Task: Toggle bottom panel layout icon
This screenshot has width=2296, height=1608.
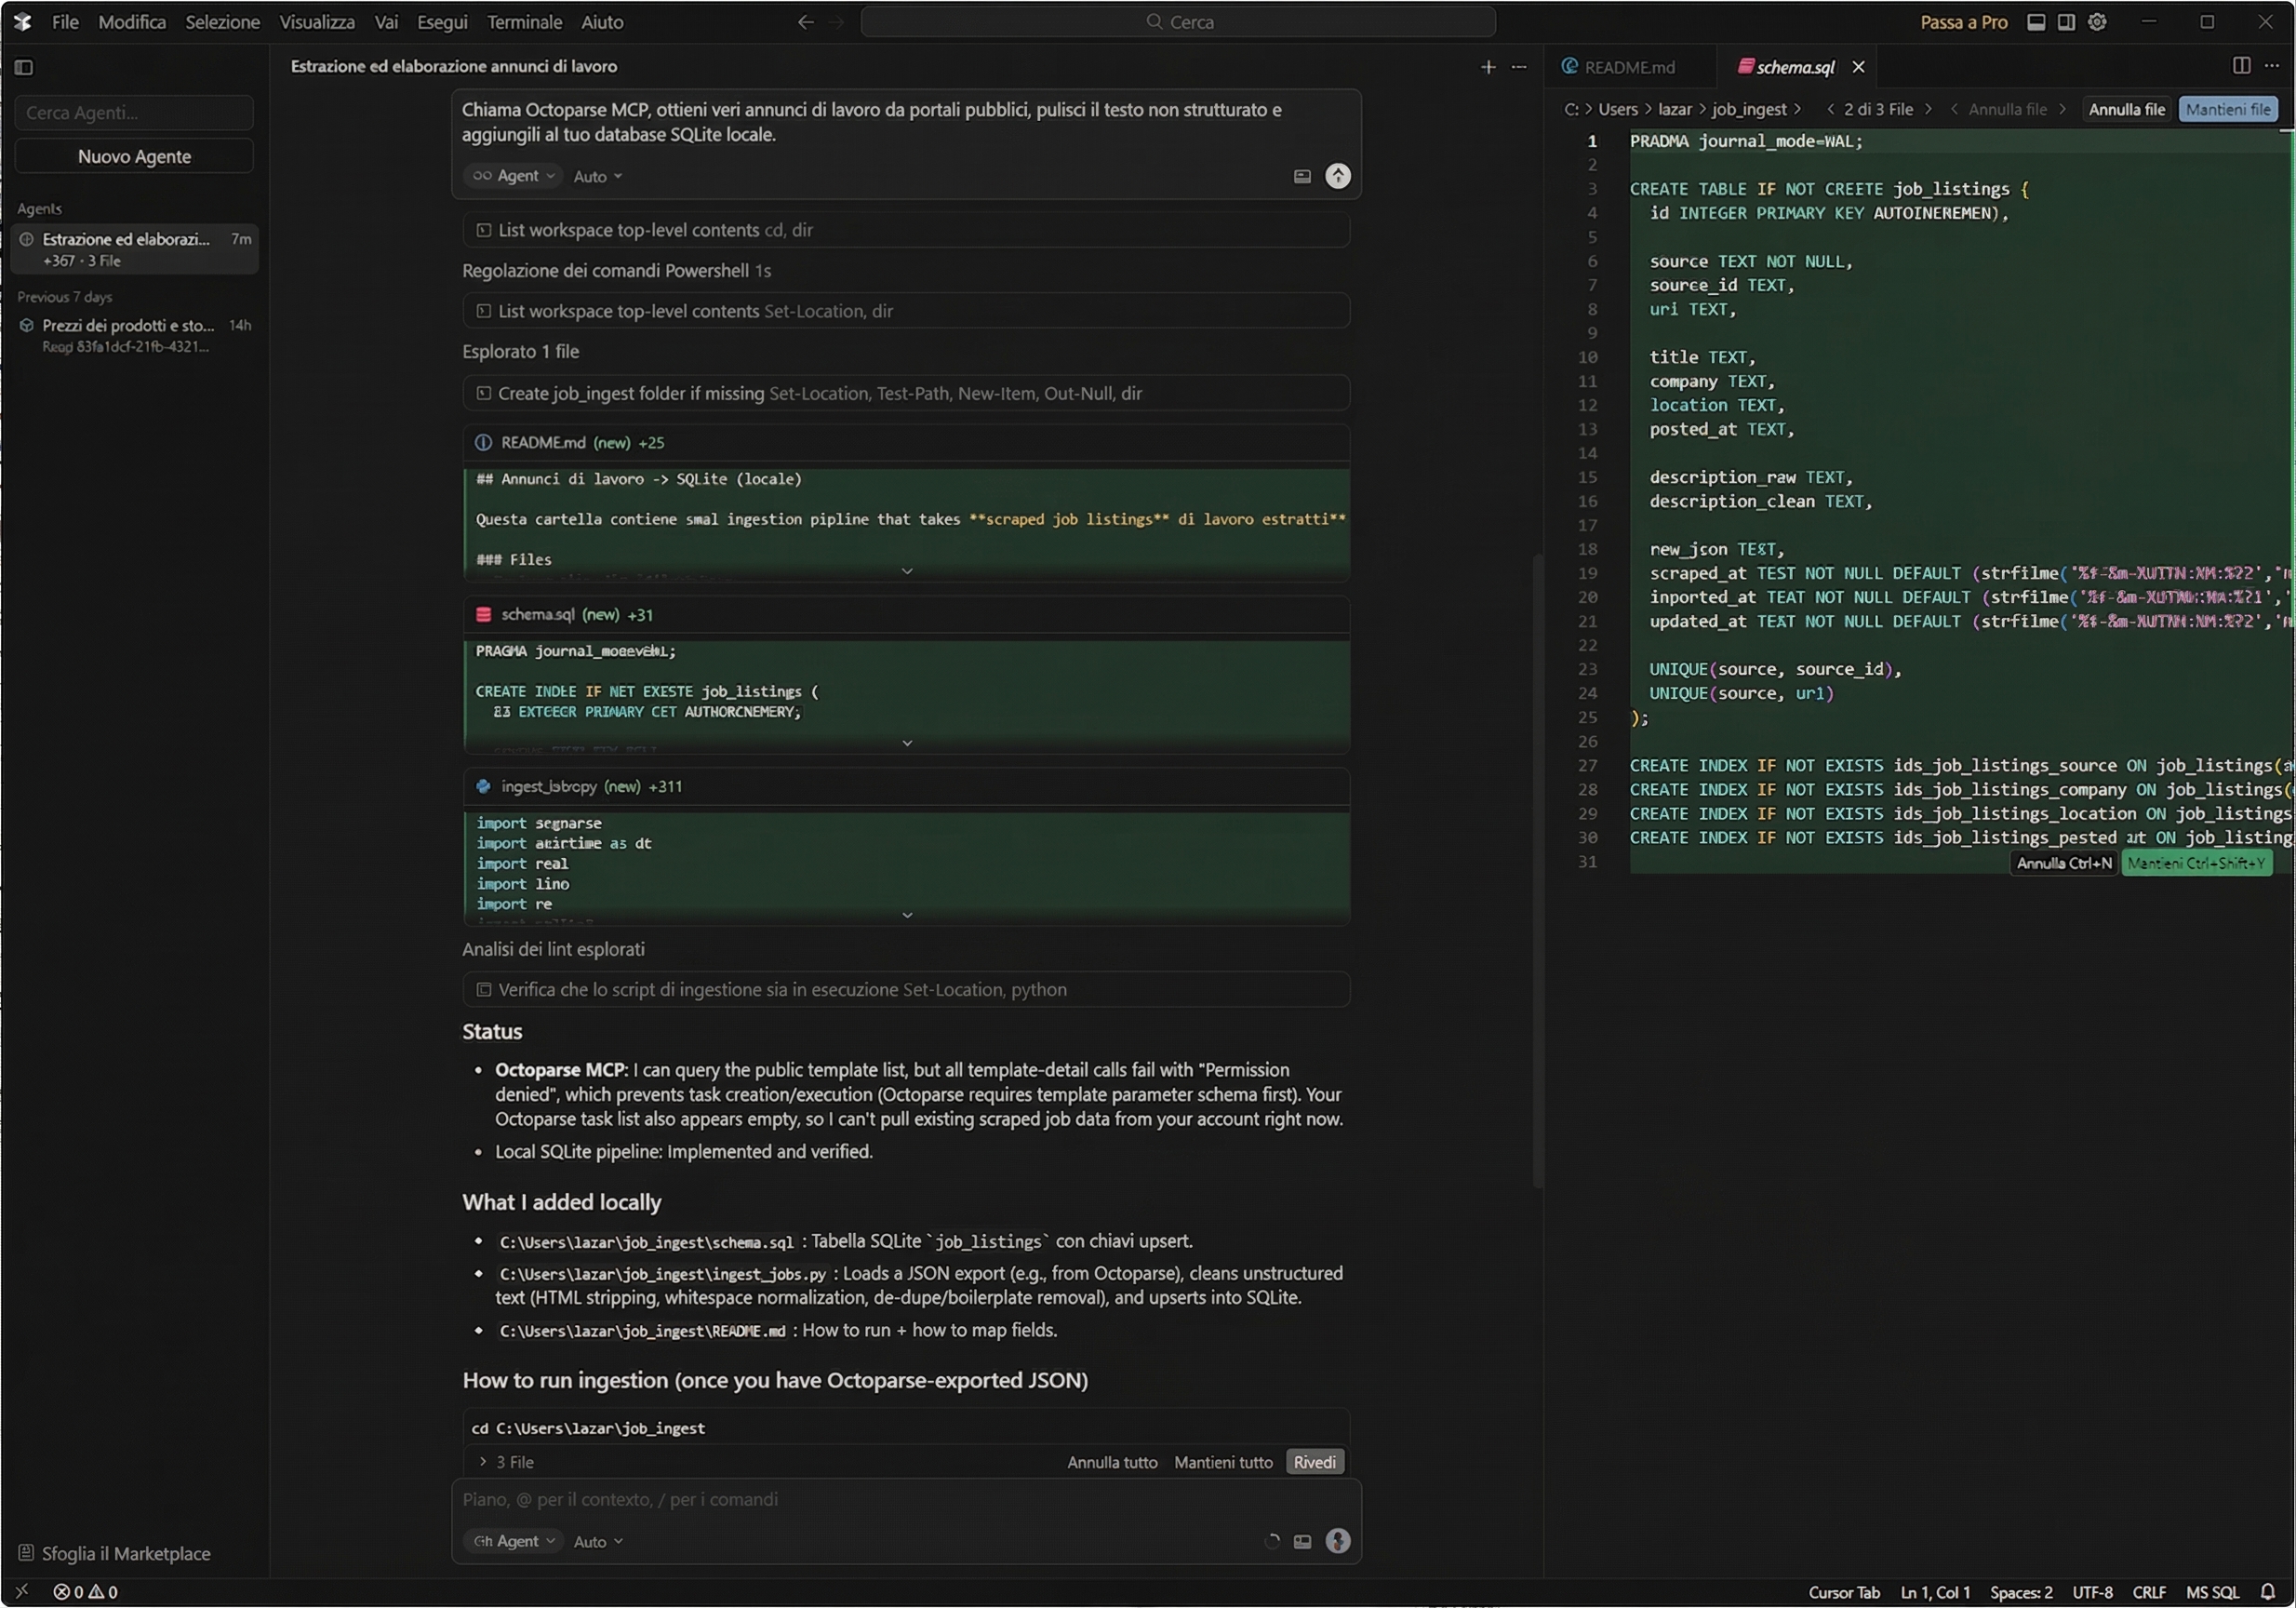Action: tap(2035, 22)
